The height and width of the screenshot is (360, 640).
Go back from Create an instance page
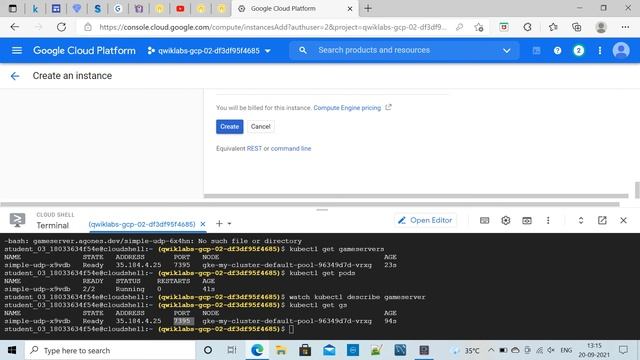(15, 76)
